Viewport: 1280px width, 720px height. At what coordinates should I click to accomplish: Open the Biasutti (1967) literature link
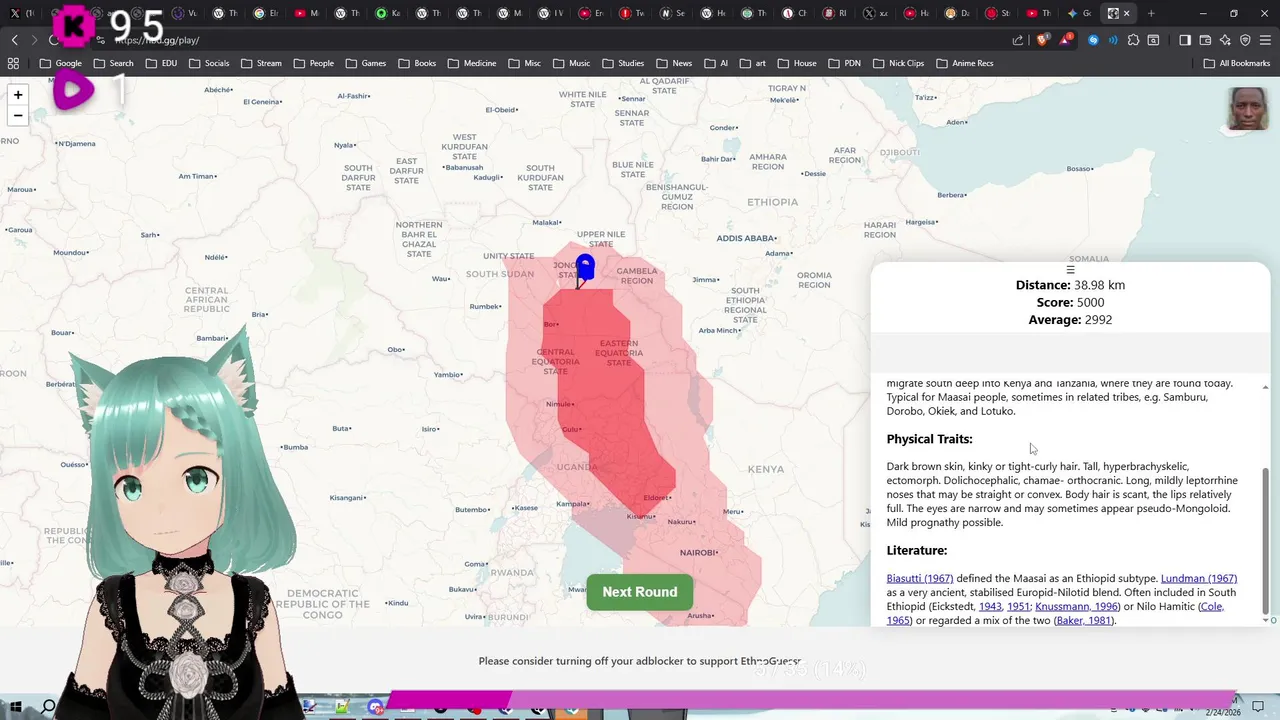pos(920,579)
